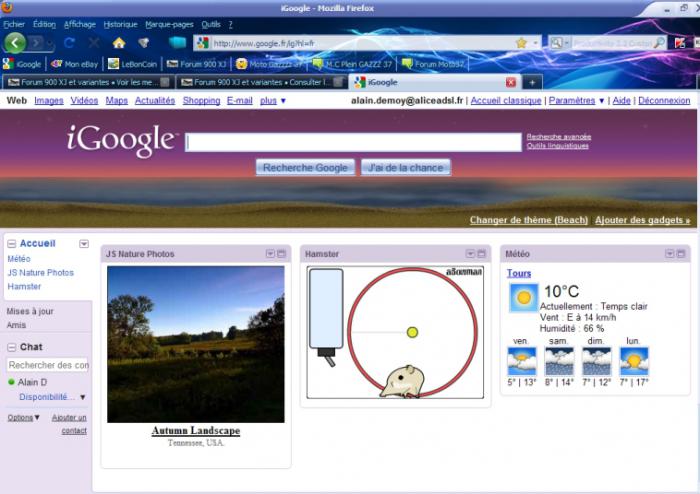Open the Marque-pages menu
Screen dimensions: 700x494
click(169, 25)
